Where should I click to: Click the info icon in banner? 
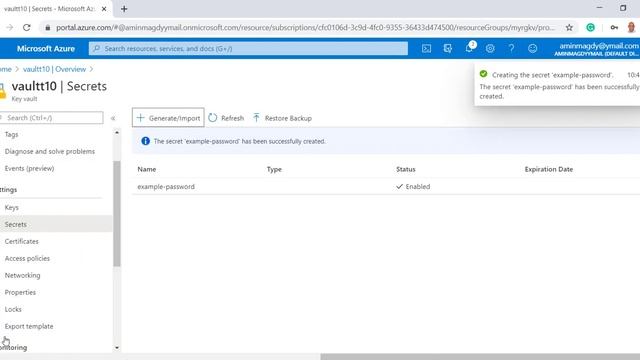tap(145, 141)
